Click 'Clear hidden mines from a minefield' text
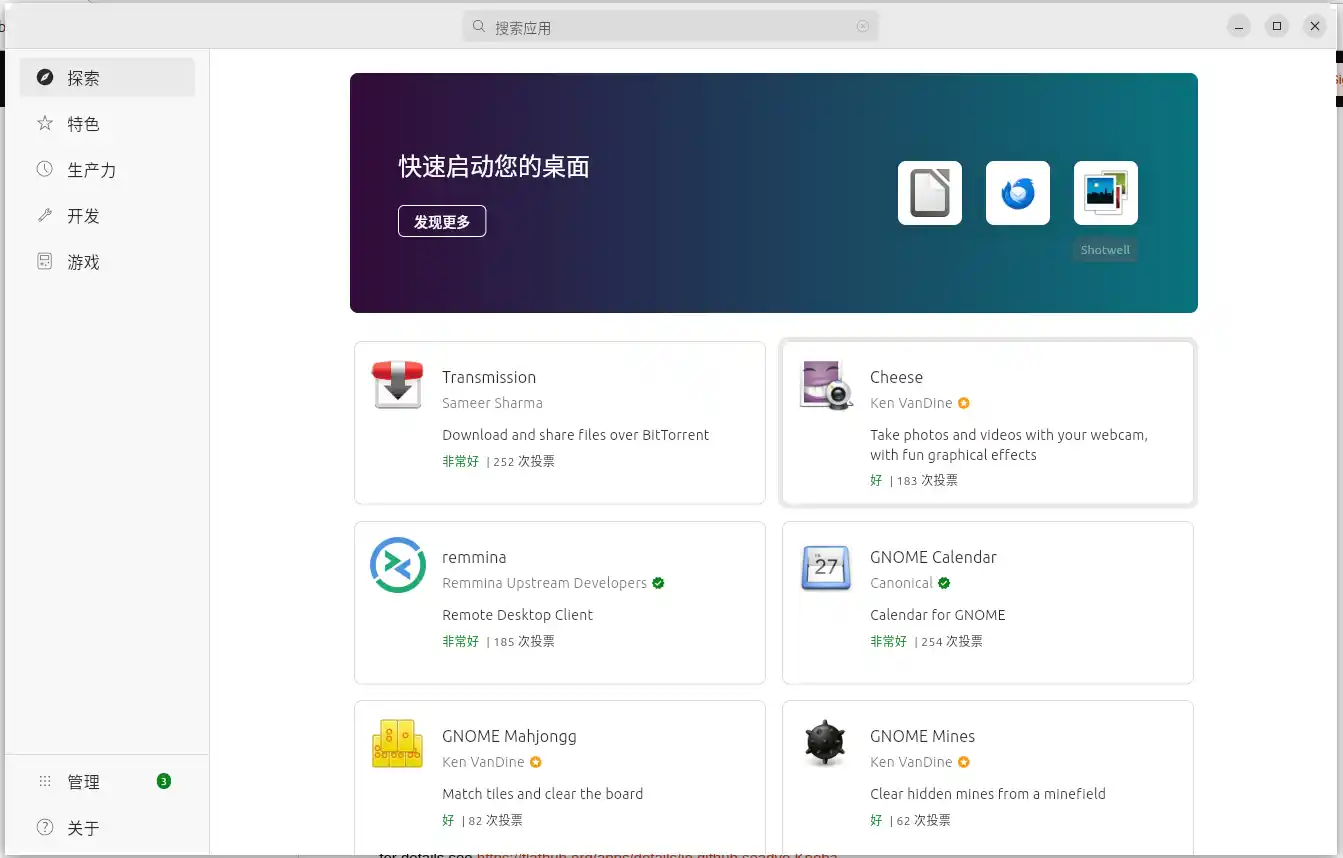 [988, 794]
